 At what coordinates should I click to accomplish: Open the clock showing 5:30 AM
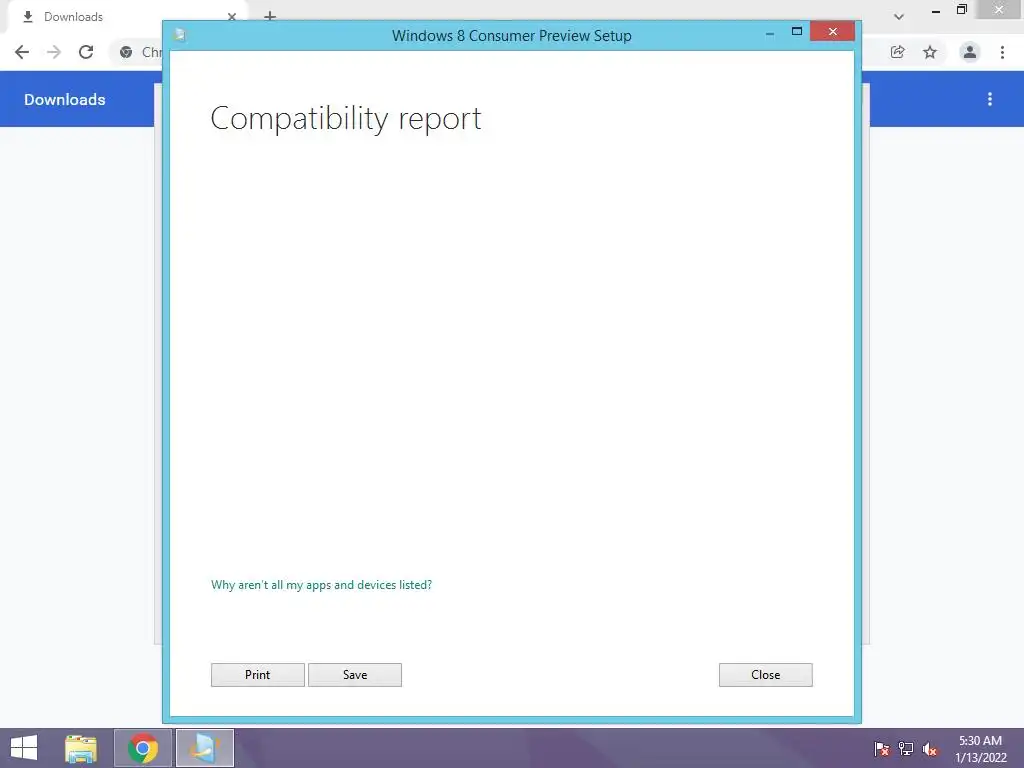tap(980, 749)
